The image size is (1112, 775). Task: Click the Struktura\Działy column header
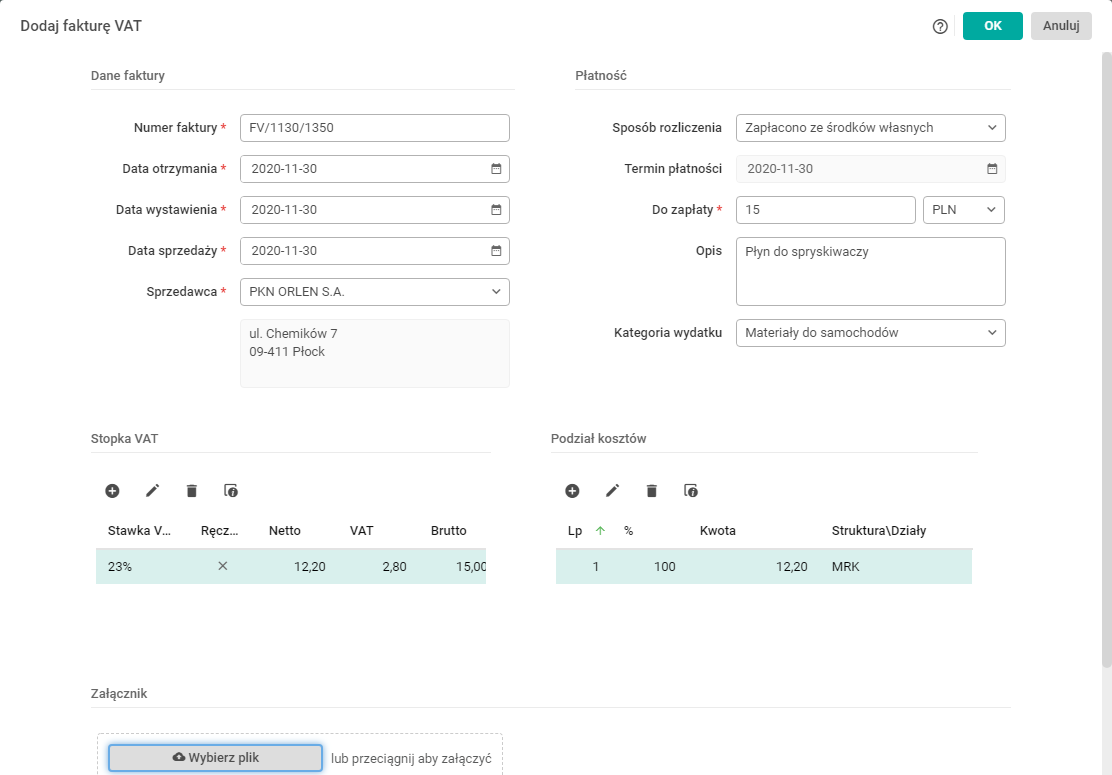point(879,530)
